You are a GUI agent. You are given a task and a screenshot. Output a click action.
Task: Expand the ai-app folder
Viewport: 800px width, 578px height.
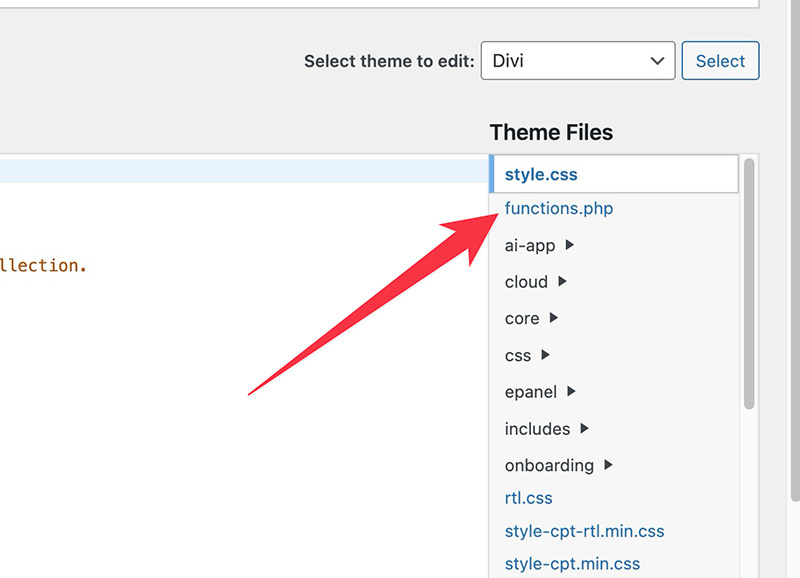pyautogui.click(x=539, y=245)
